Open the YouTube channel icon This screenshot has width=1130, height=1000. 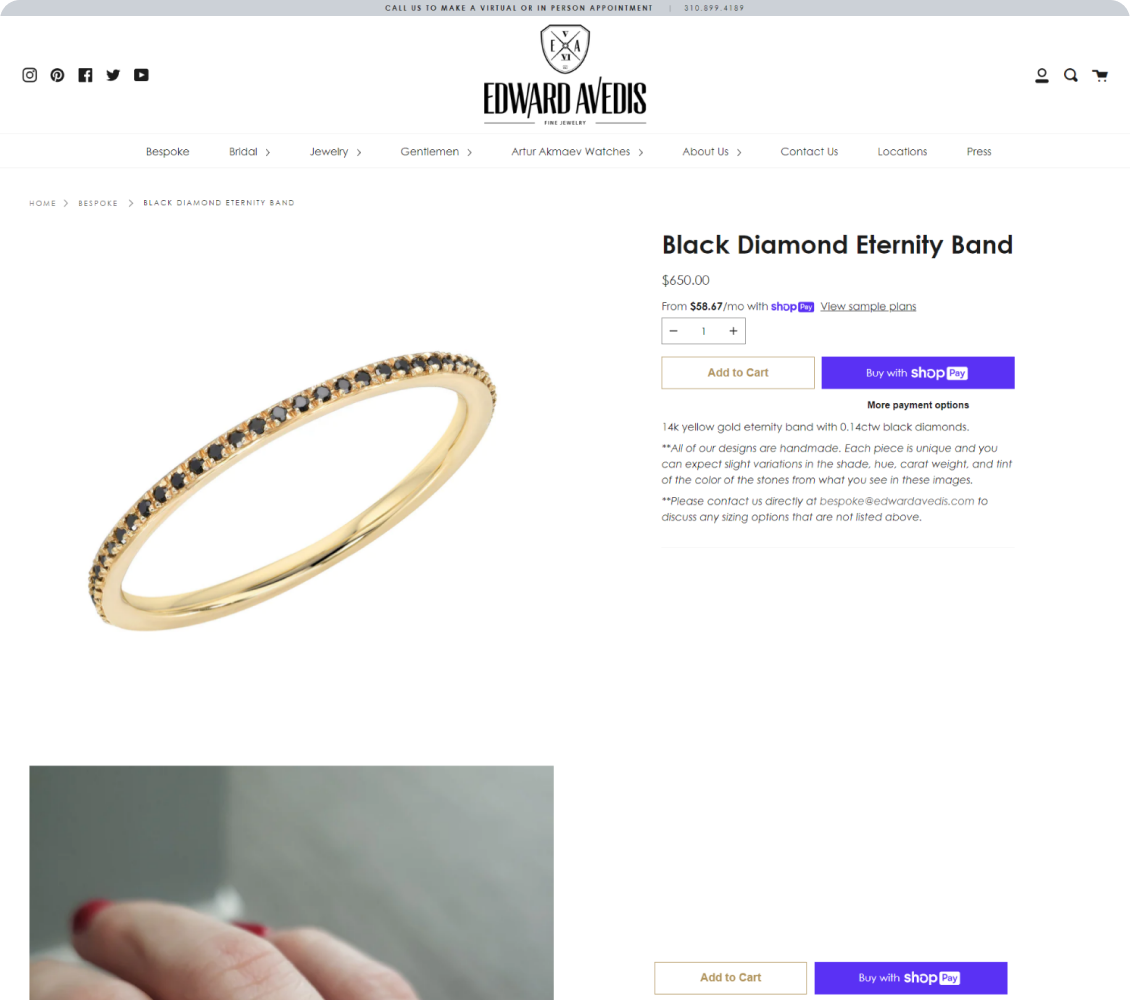tap(141, 75)
